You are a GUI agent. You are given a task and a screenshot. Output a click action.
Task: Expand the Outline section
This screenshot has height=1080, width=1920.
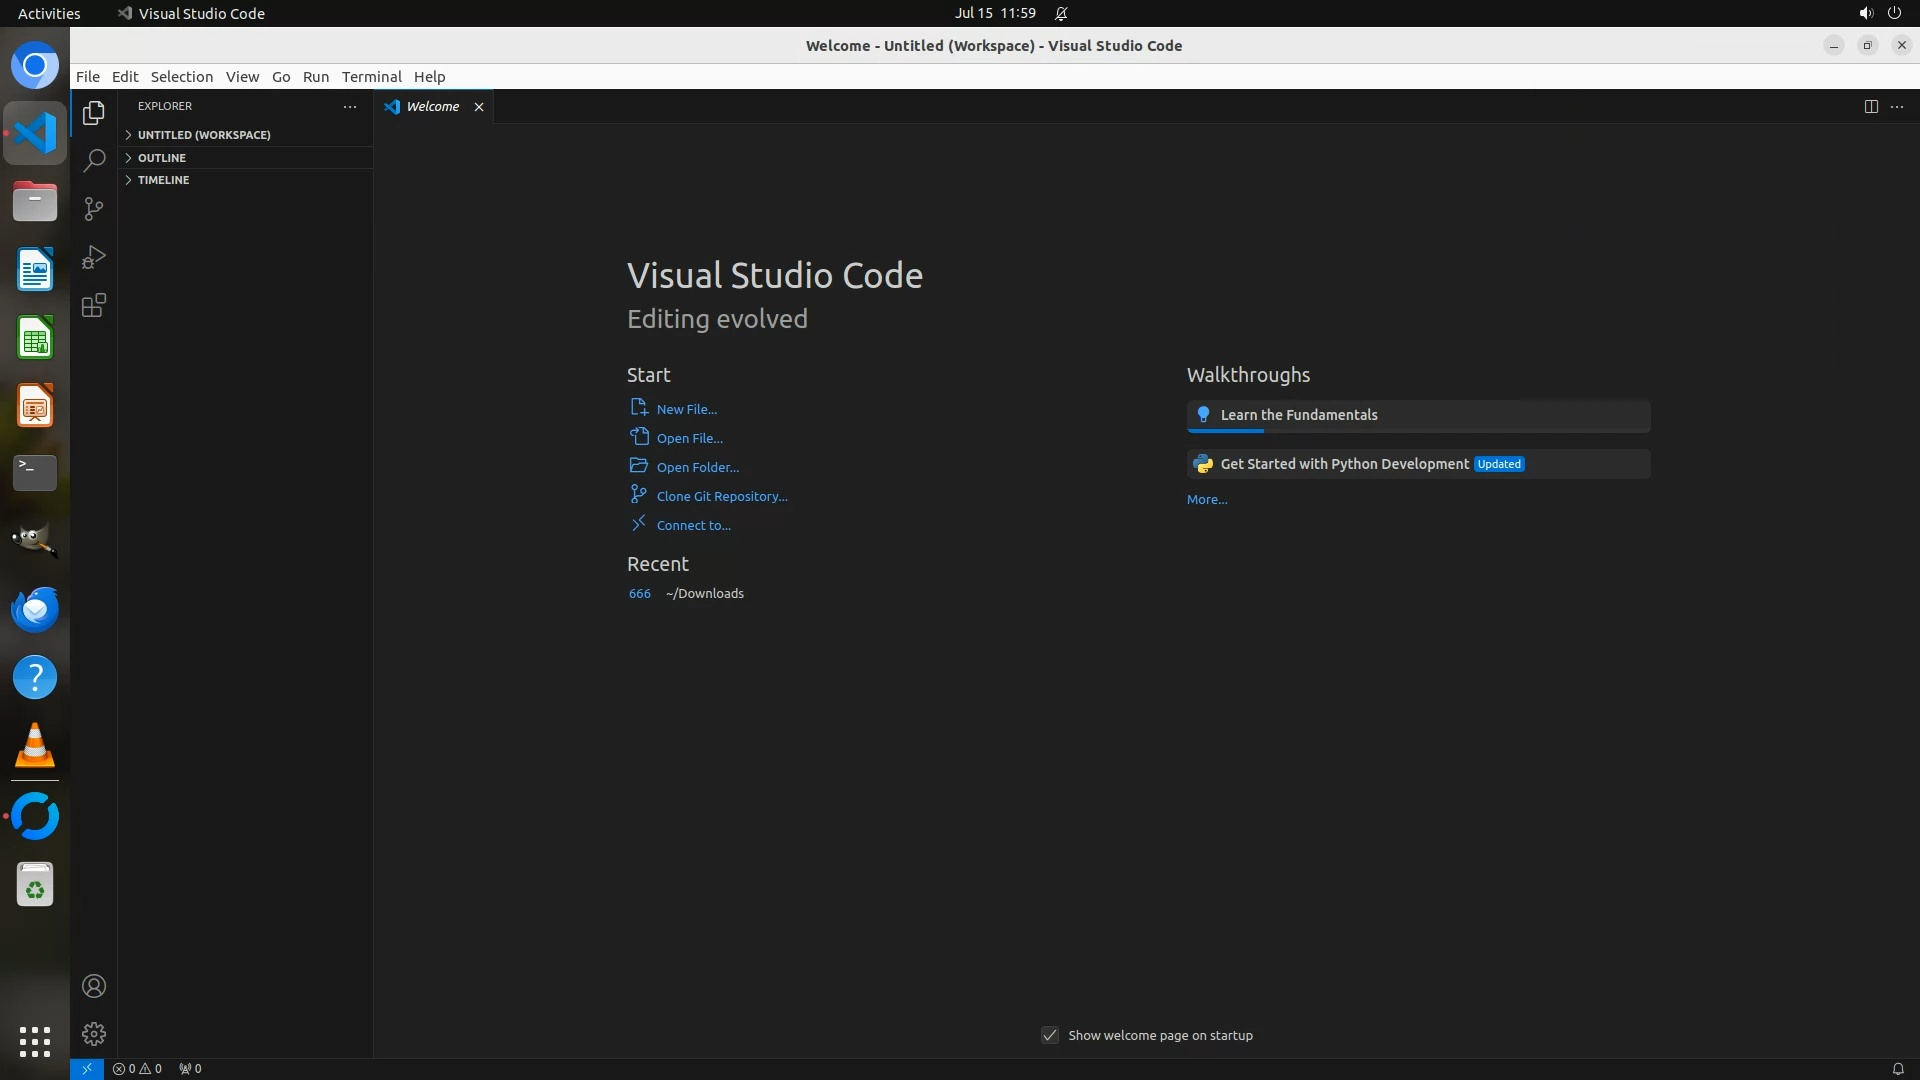click(x=162, y=158)
